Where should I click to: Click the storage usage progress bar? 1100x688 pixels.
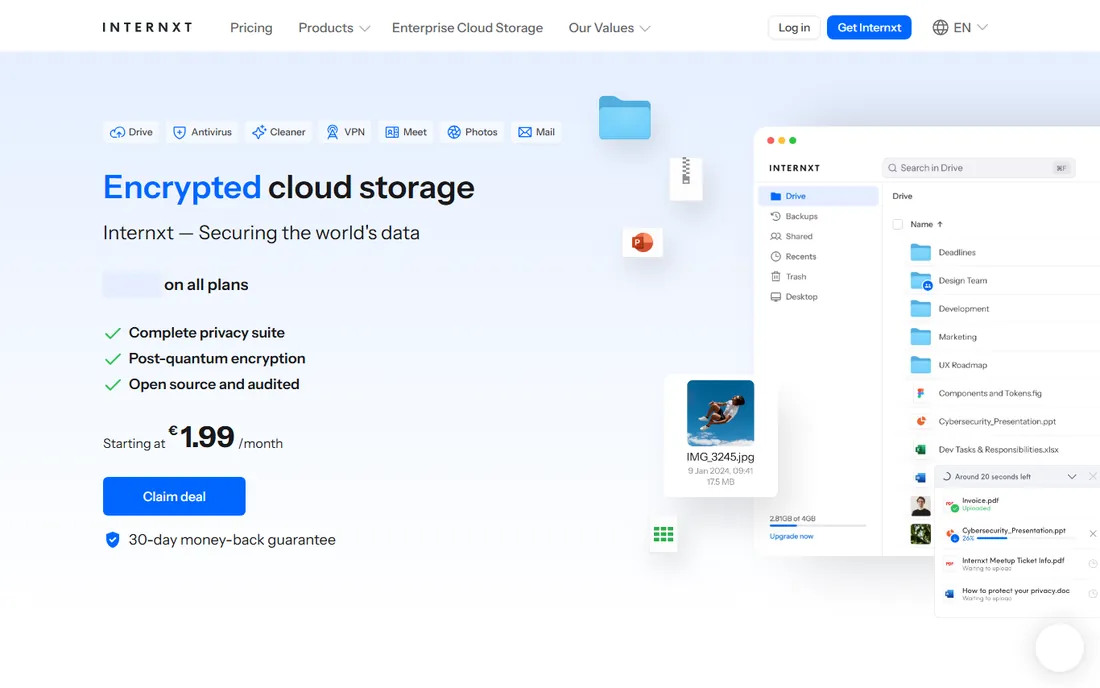[x=817, y=525]
